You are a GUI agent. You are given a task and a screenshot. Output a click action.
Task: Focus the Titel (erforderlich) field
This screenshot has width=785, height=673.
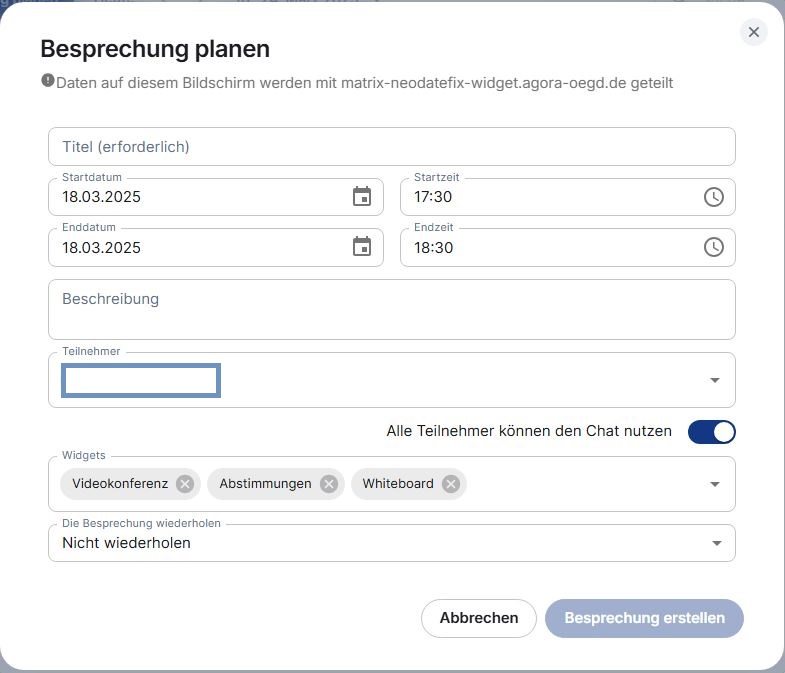[391, 146]
